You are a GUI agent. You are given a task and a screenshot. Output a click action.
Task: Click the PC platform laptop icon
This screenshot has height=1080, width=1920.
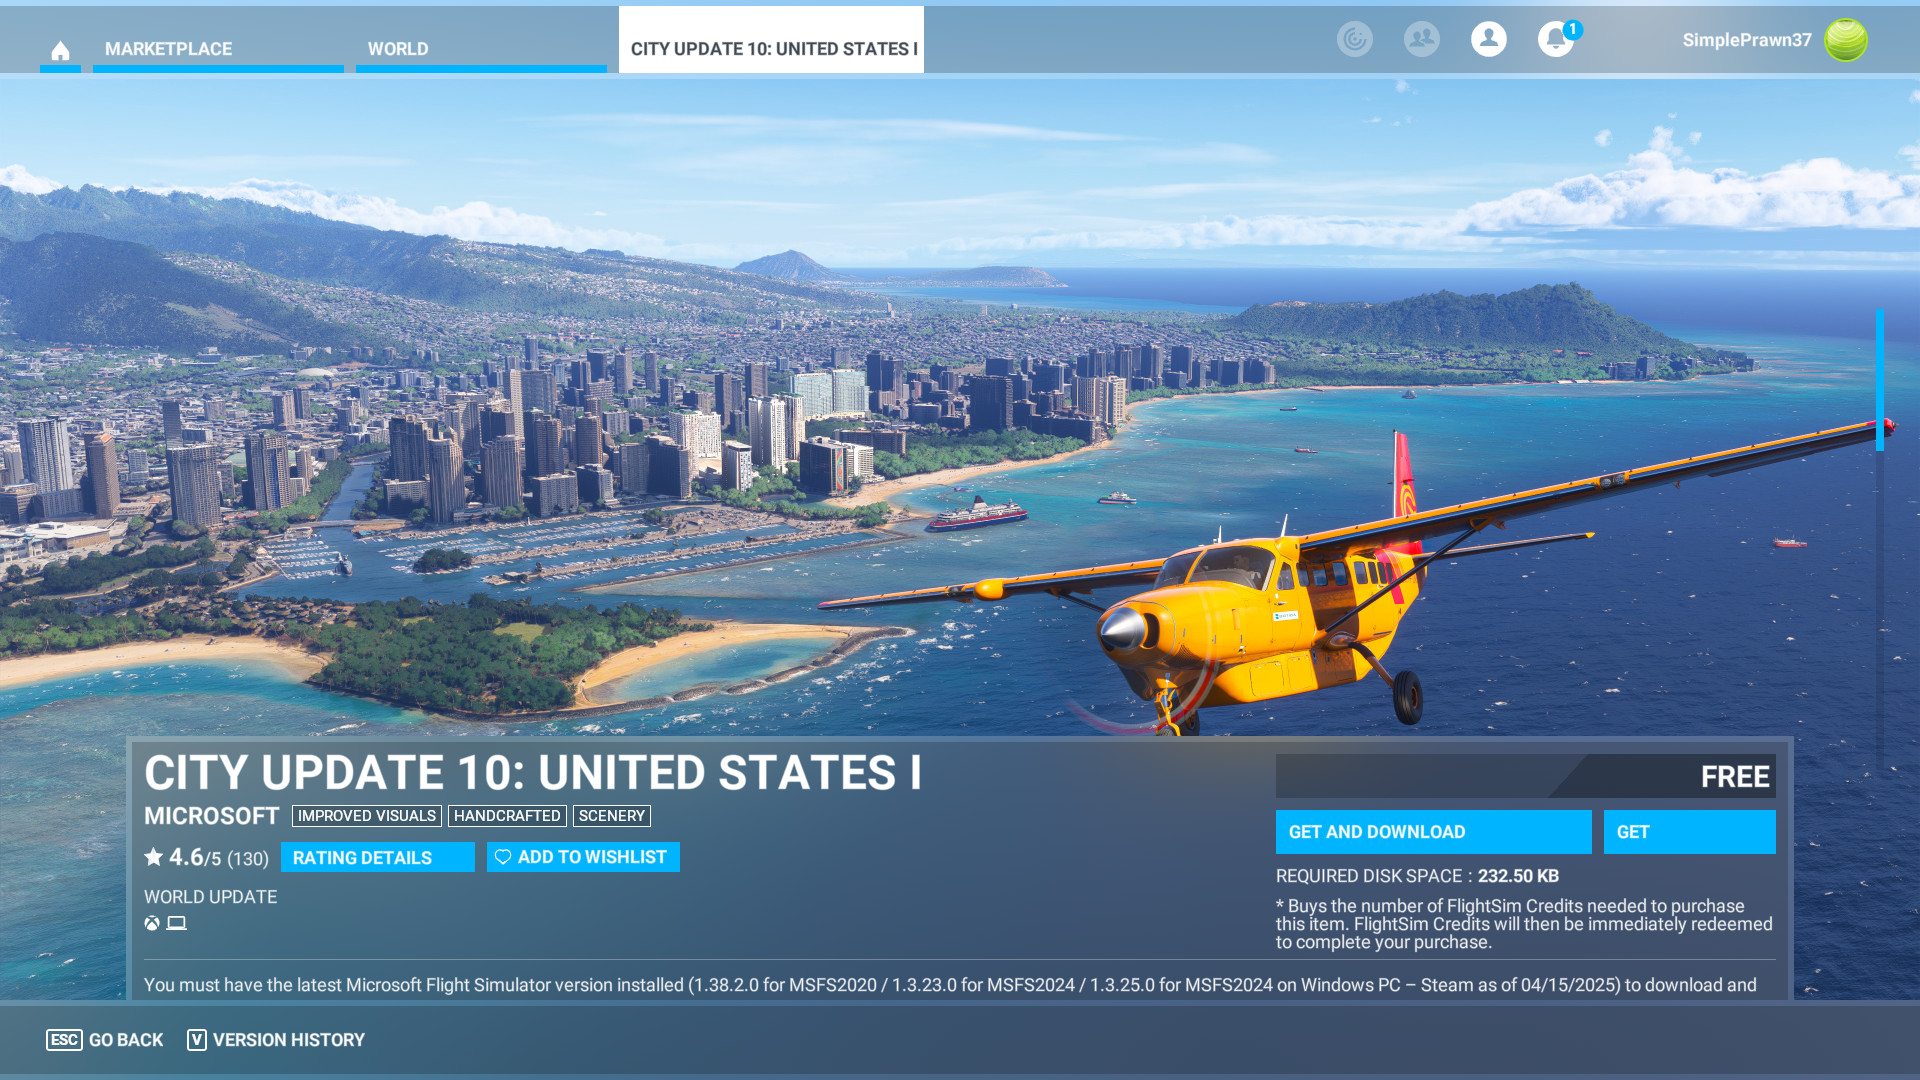(x=177, y=923)
